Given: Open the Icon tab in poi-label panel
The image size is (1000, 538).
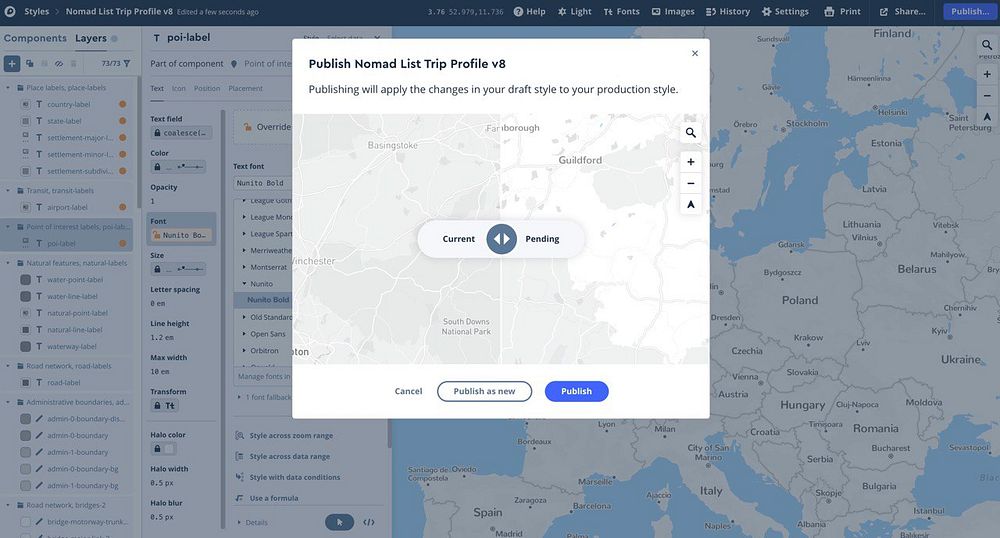Looking at the screenshot, I should pyautogui.click(x=179, y=89).
